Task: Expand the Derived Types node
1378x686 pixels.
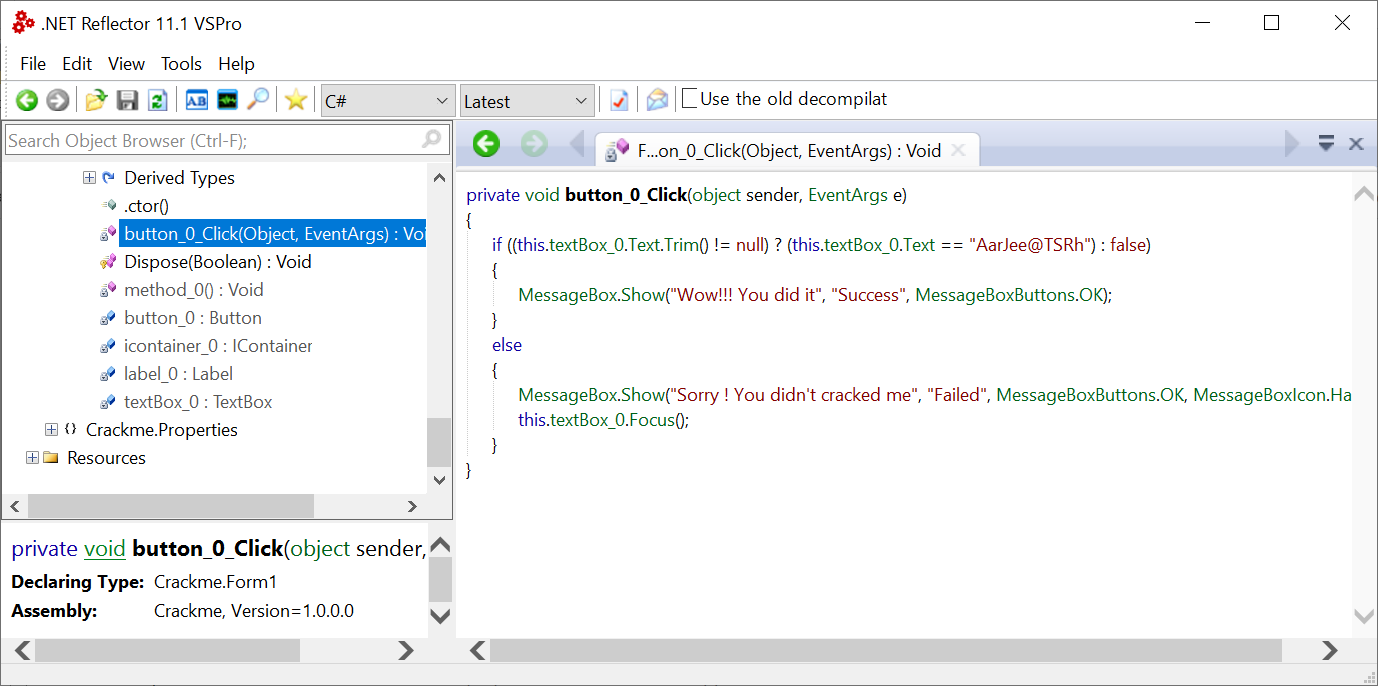Action: pyautogui.click(x=89, y=178)
